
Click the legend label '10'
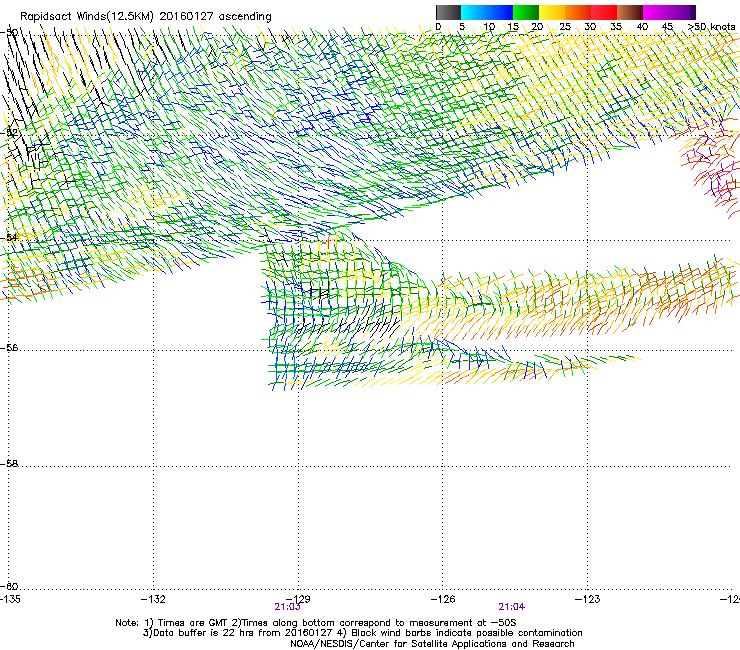489,27
